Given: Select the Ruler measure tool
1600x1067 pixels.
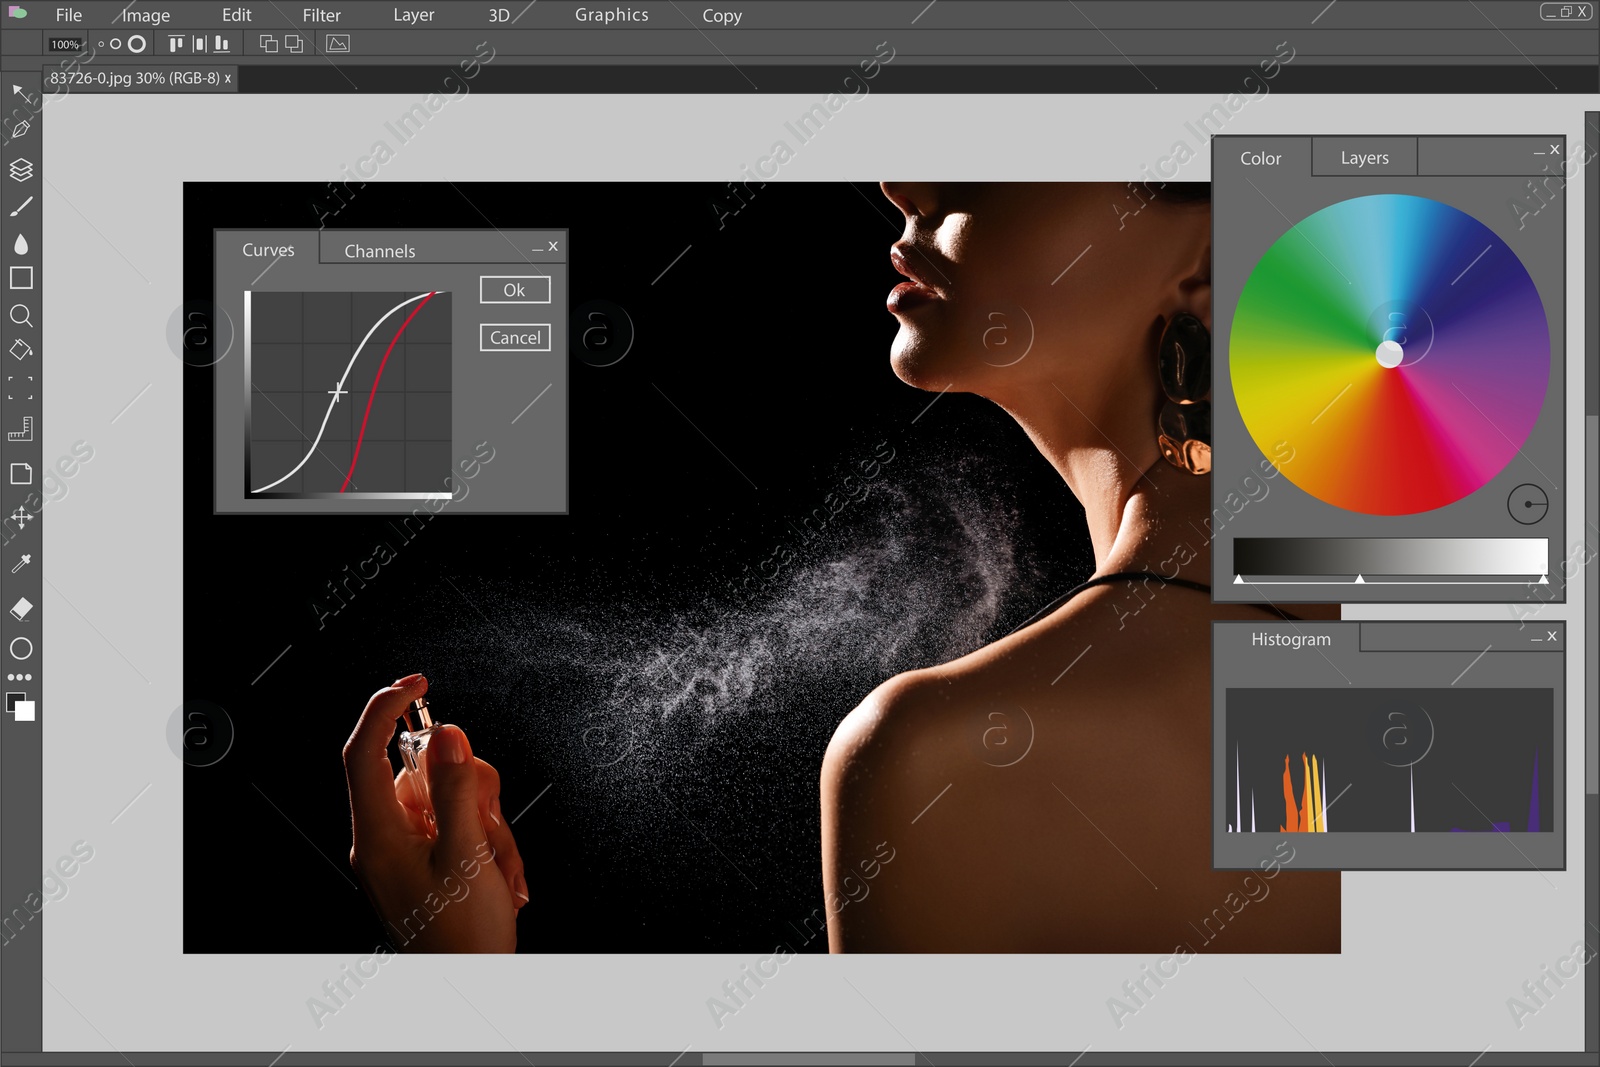Looking at the screenshot, I should point(21,429).
